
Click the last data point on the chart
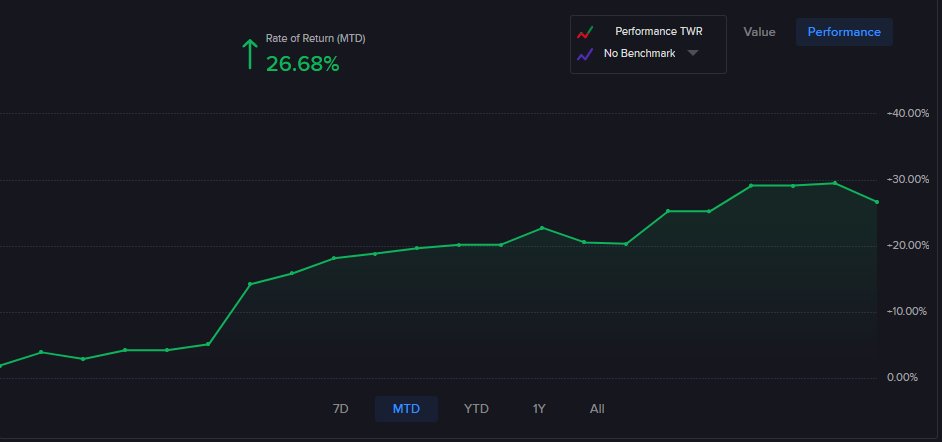click(x=877, y=202)
